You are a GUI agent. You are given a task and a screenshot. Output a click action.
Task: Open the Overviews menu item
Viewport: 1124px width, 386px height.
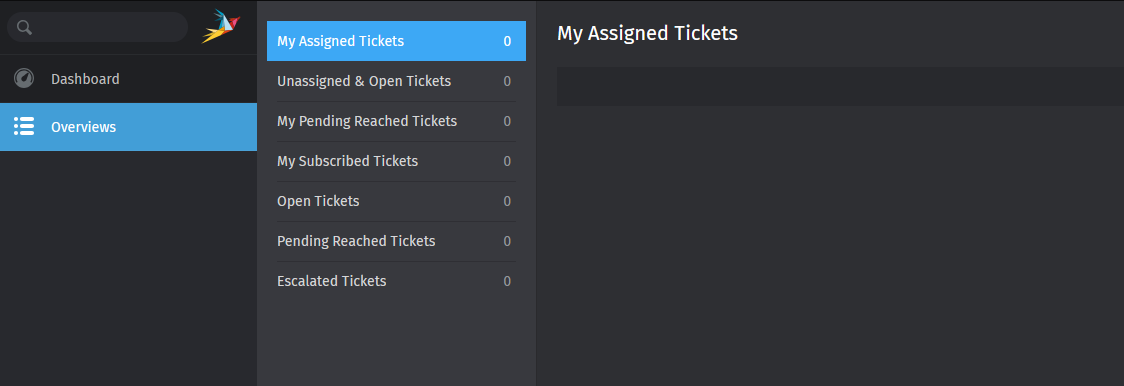pos(128,127)
